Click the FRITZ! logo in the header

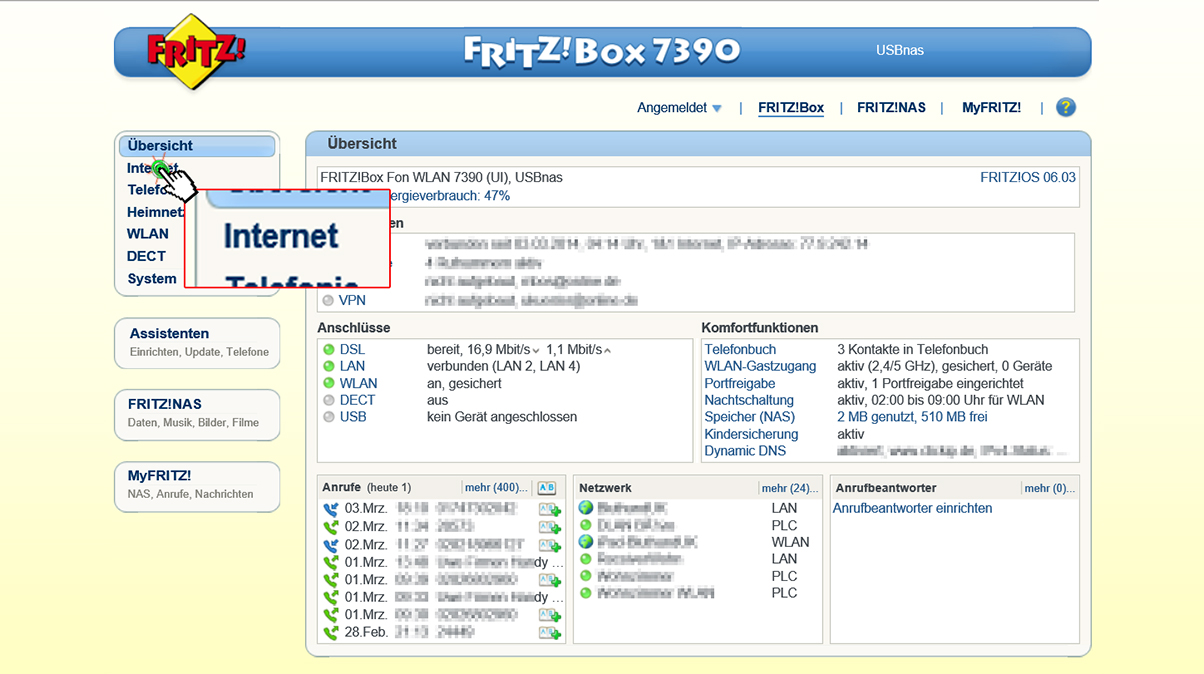pos(196,52)
